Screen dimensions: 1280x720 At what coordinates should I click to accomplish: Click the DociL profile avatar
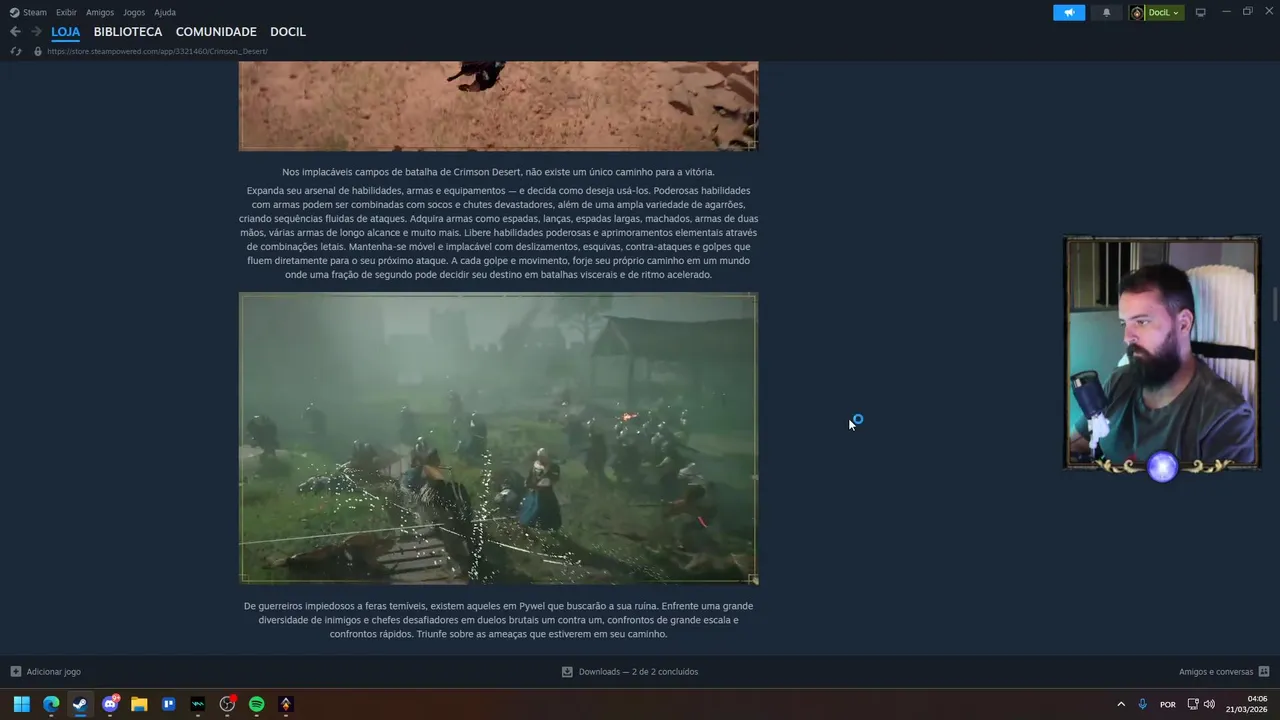point(1137,12)
